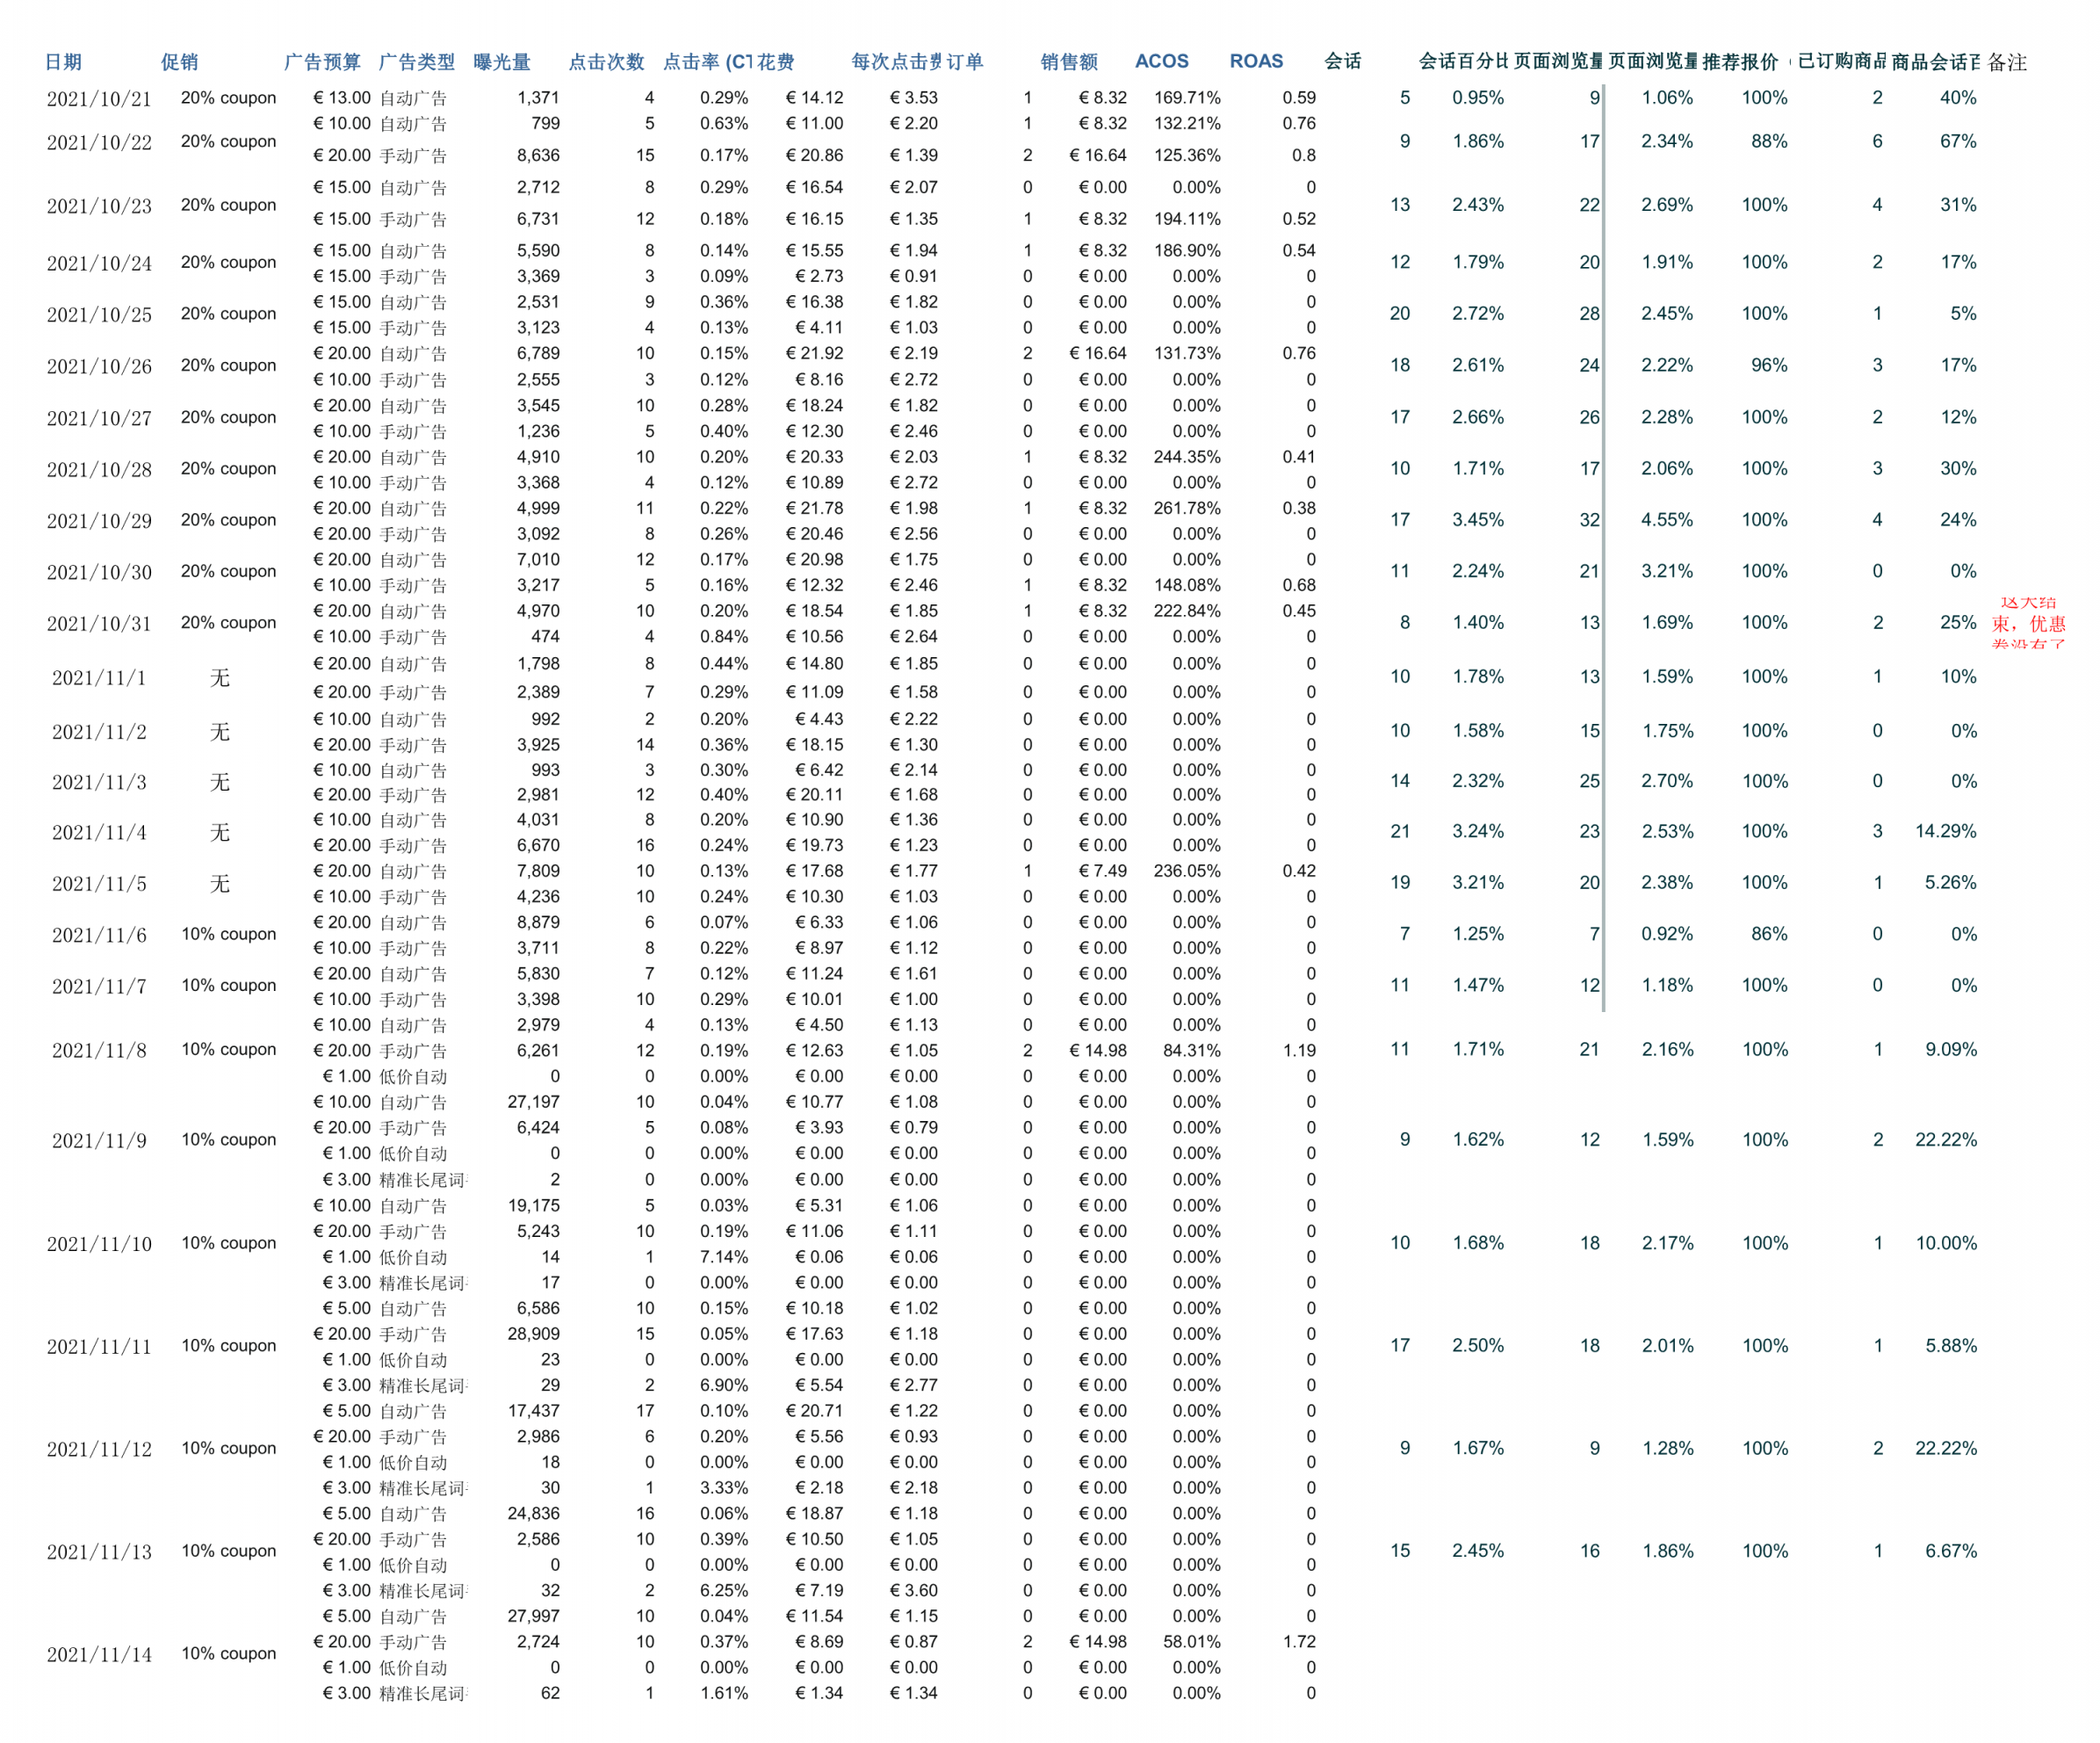Click the click rate value 6.90%
2100x1743 pixels.
pos(724,1386)
